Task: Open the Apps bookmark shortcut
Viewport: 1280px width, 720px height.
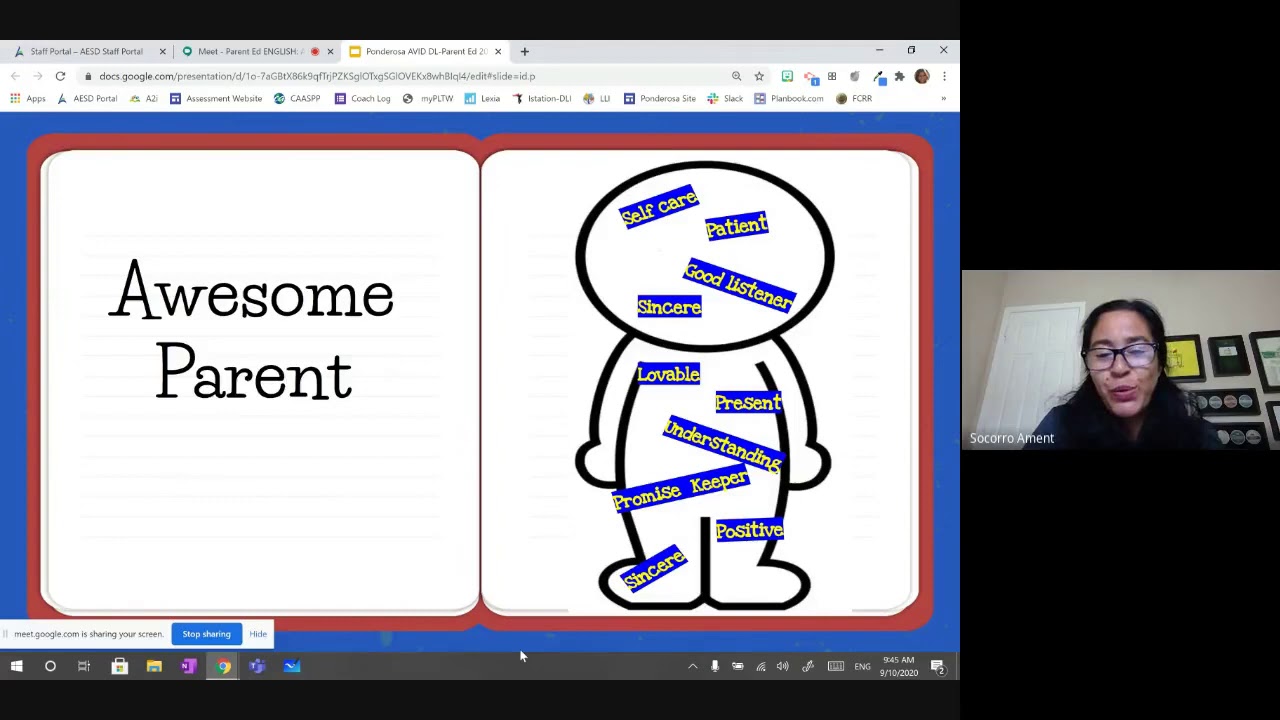Action: pos(28,98)
